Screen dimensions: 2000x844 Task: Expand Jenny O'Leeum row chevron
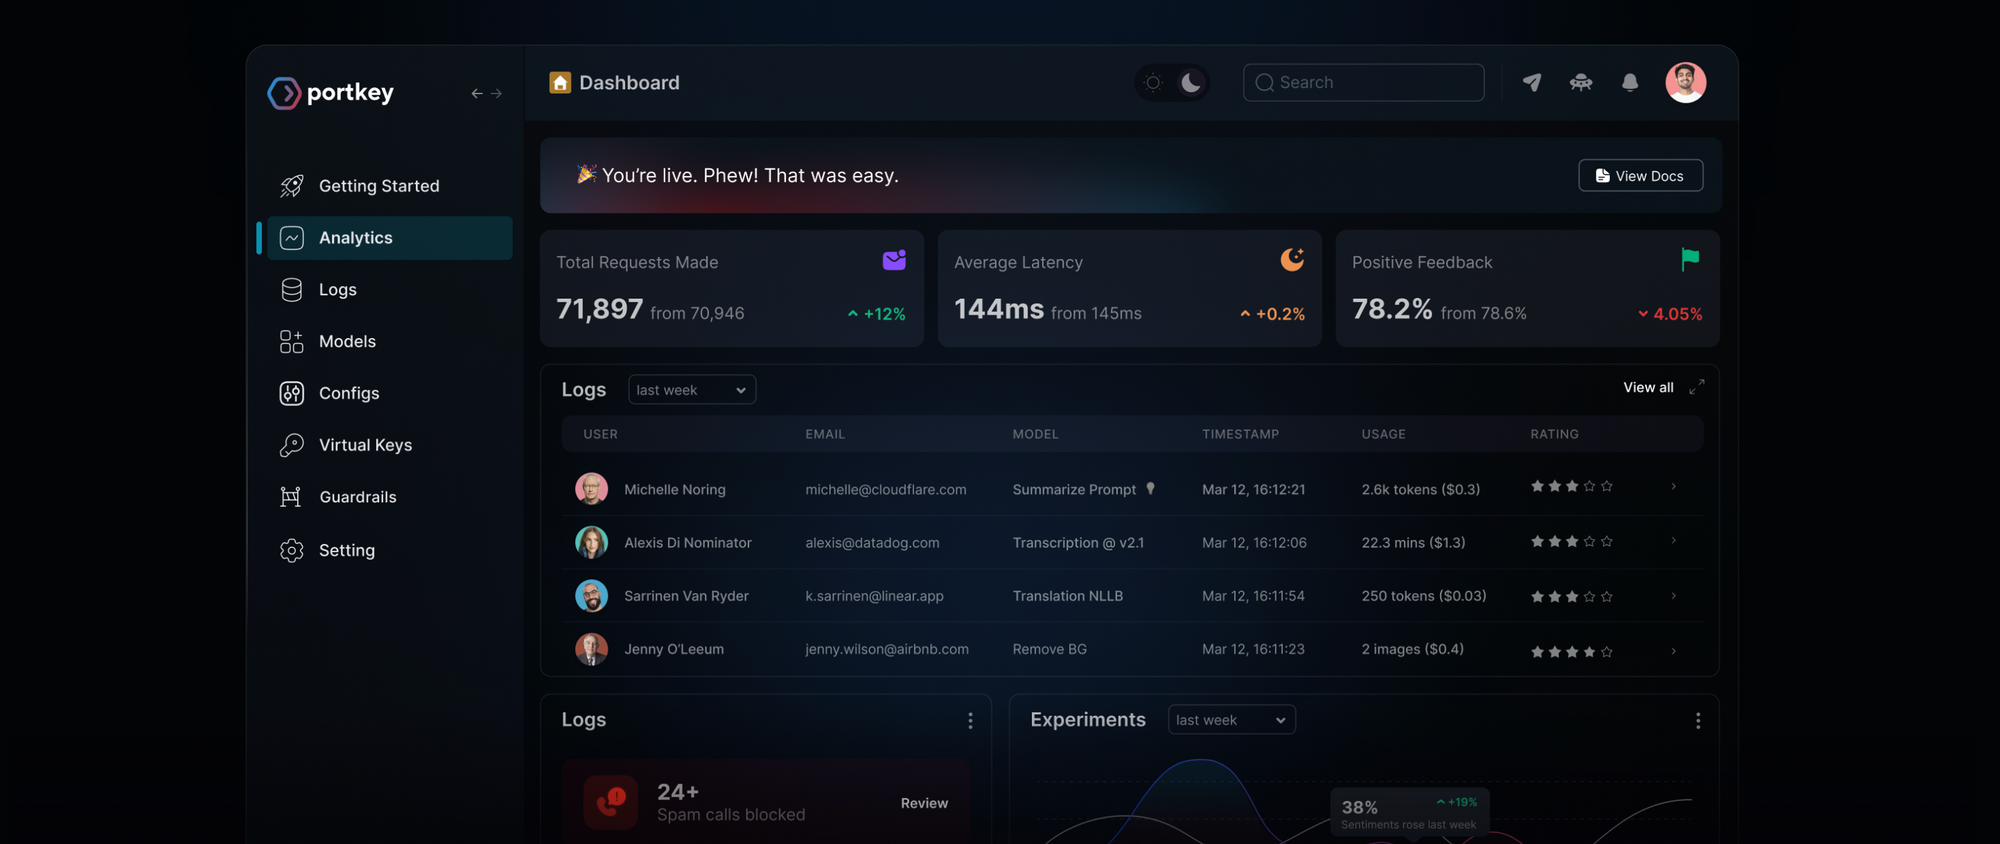tap(1673, 651)
